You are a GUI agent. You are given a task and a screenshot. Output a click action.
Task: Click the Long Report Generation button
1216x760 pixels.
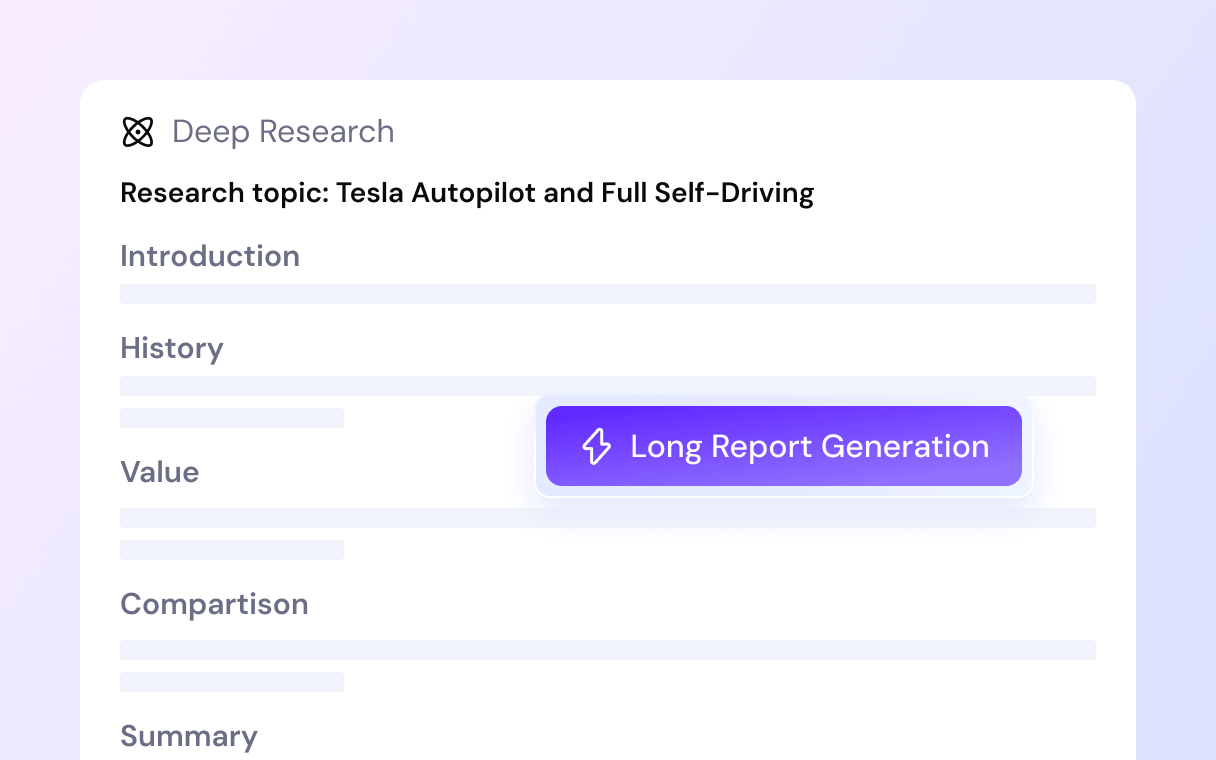pyautogui.click(x=784, y=446)
